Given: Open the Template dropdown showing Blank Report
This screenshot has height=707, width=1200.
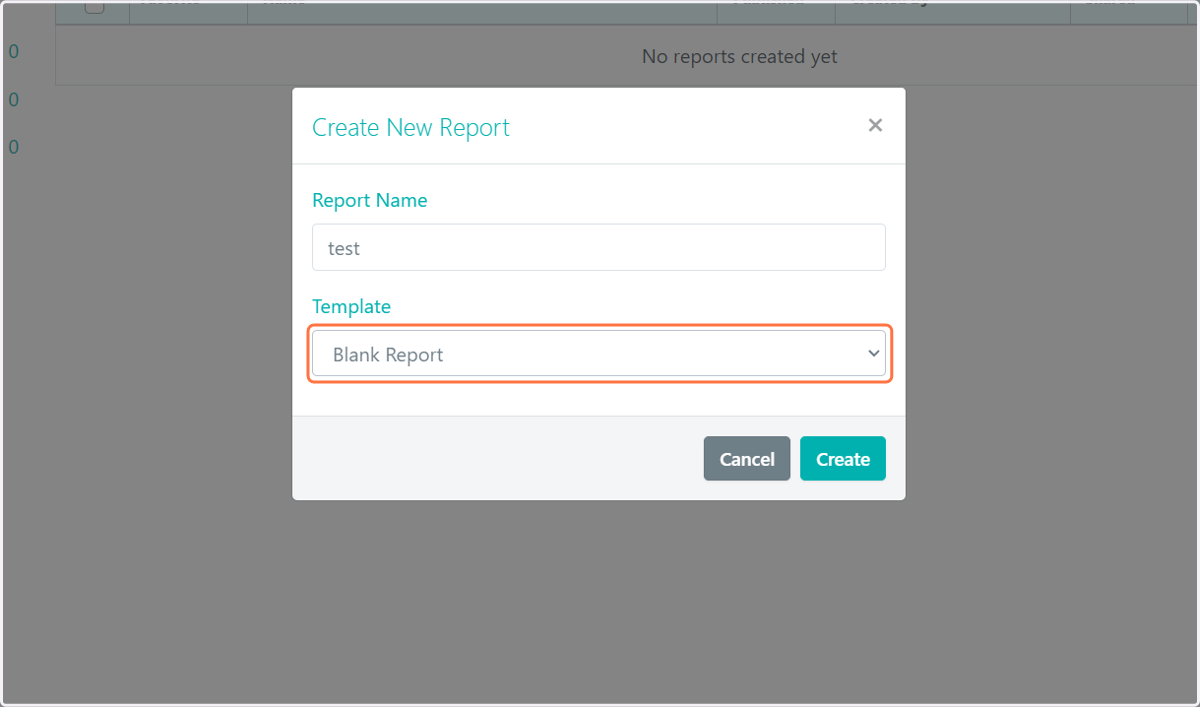Looking at the screenshot, I should 598,354.
